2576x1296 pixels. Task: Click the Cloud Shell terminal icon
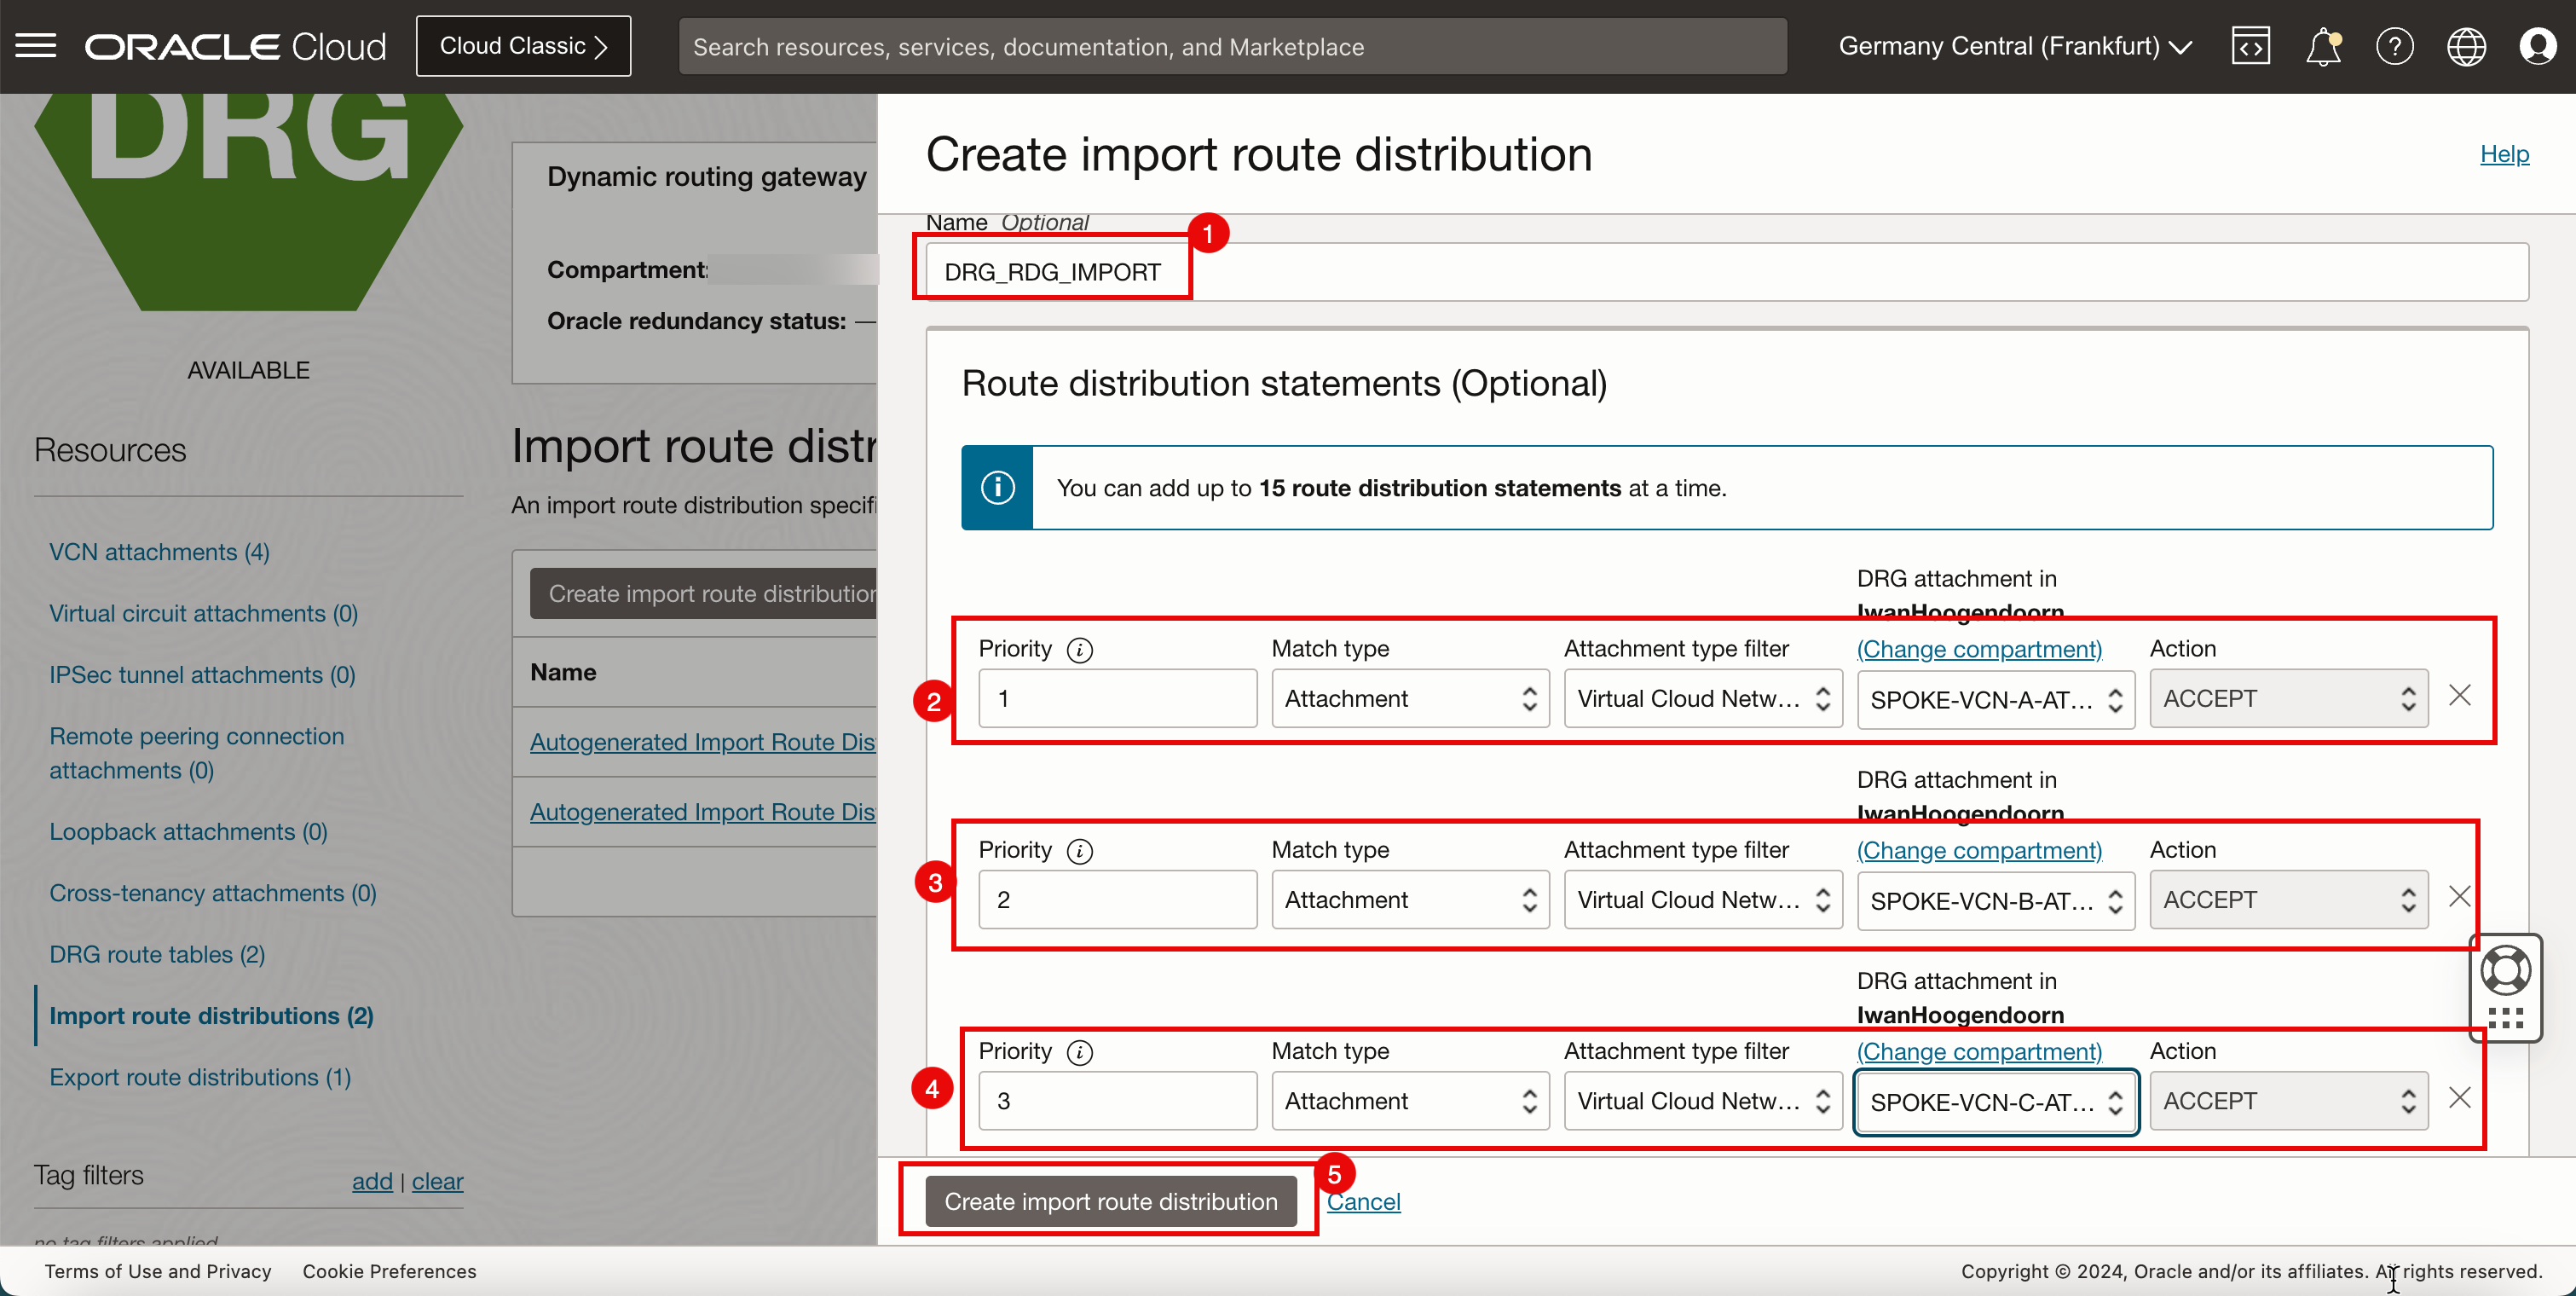2250,44
